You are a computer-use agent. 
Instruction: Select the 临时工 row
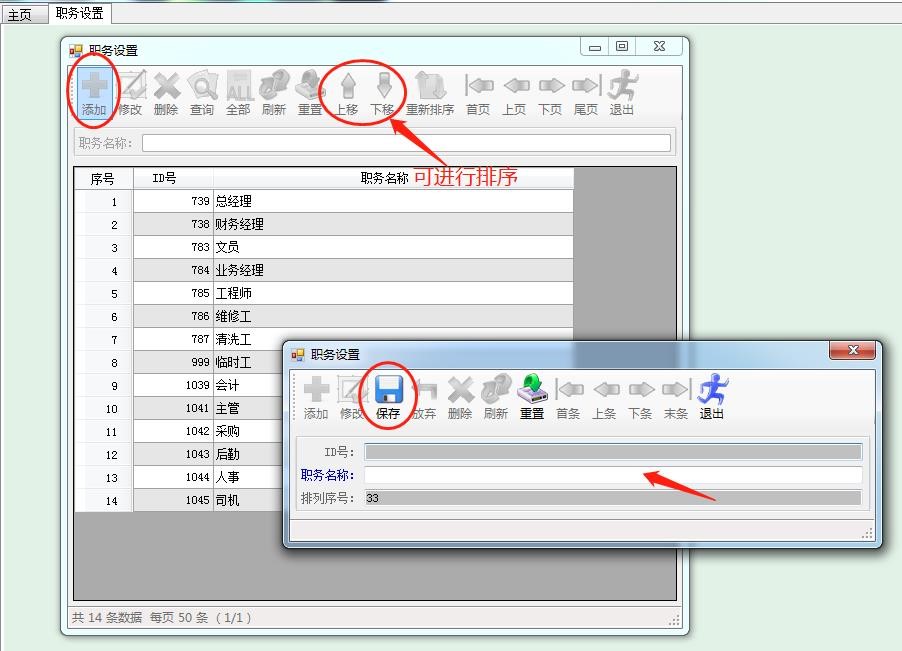(x=179, y=362)
